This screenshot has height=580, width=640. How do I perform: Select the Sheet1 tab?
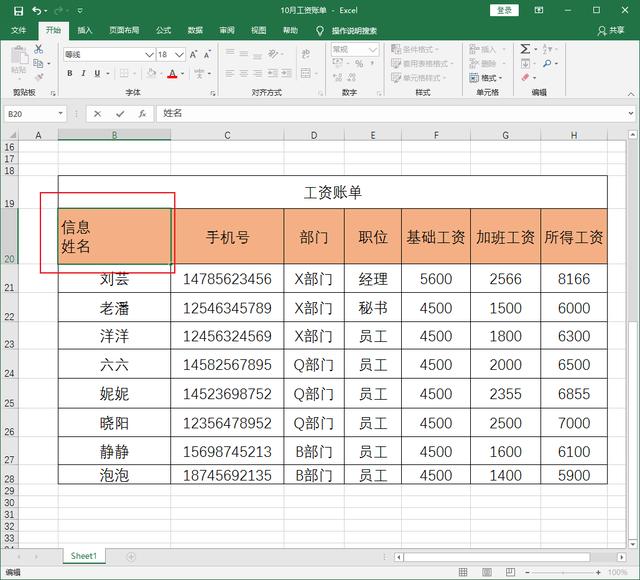(84, 556)
